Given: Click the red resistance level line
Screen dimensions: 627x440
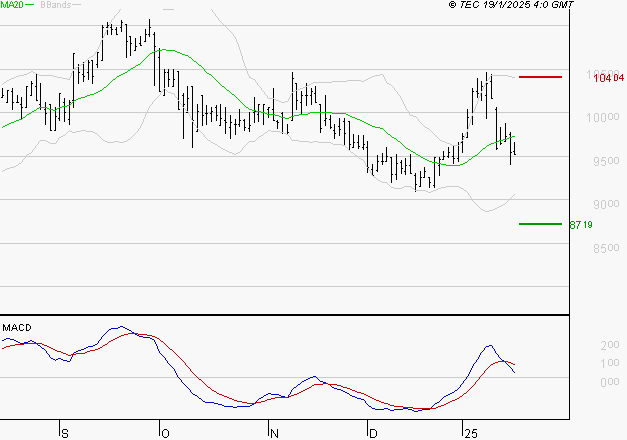Looking at the screenshot, I should (540, 77).
